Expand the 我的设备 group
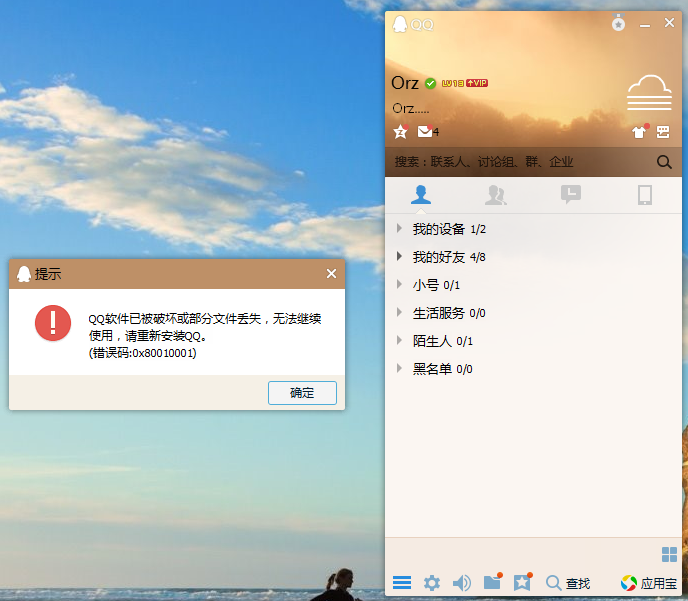The image size is (688, 601). (x=438, y=229)
